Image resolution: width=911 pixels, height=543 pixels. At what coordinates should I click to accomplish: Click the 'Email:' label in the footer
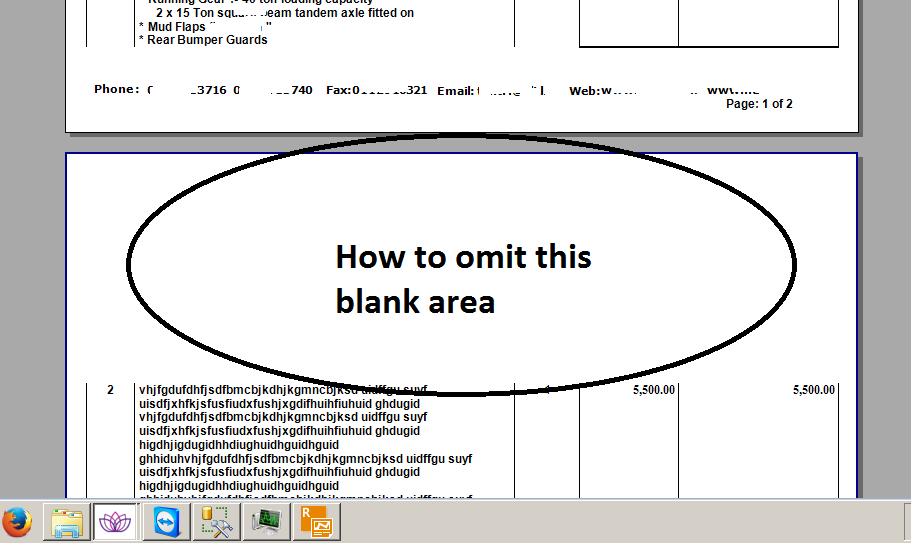pos(456,91)
